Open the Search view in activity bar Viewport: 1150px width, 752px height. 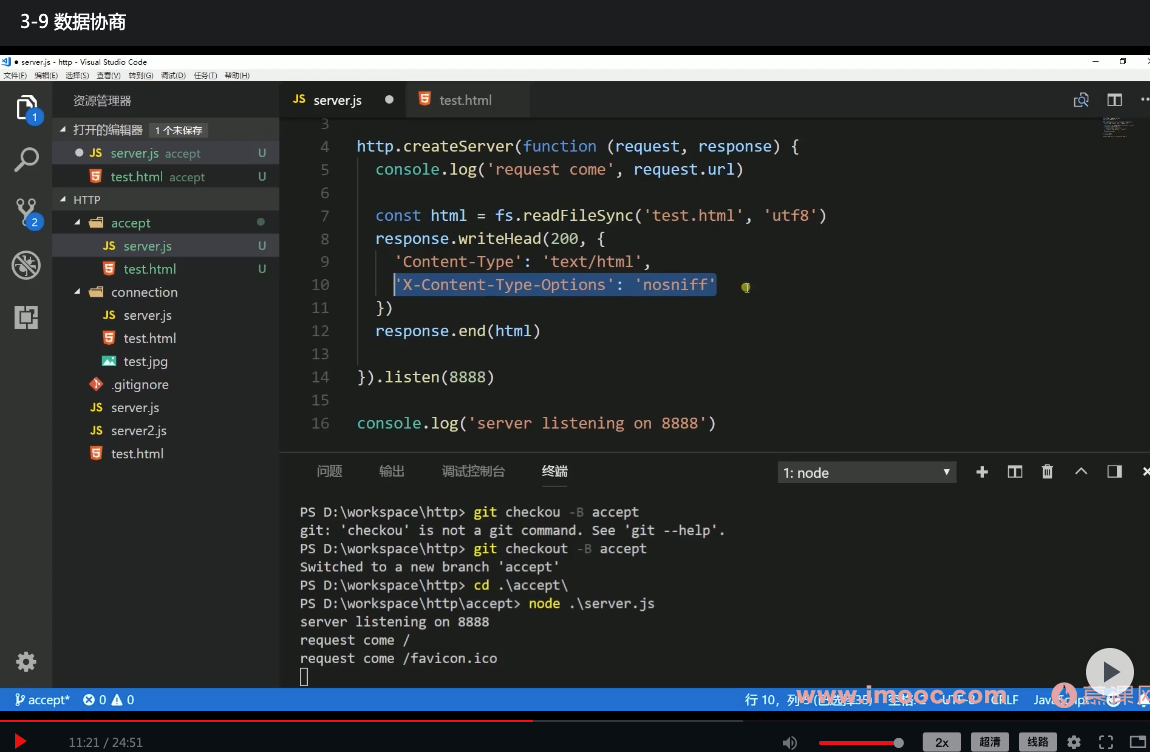pyautogui.click(x=27, y=160)
